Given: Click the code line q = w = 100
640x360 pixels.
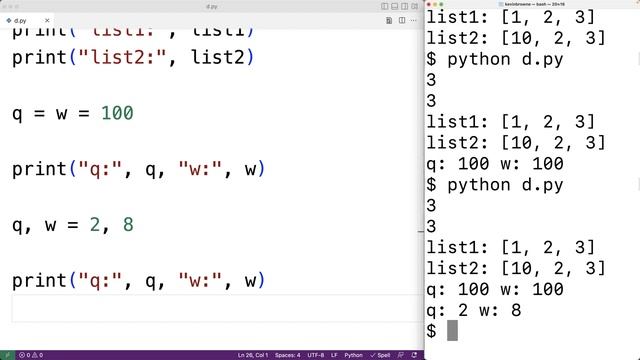Looking at the screenshot, I should tap(73, 113).
